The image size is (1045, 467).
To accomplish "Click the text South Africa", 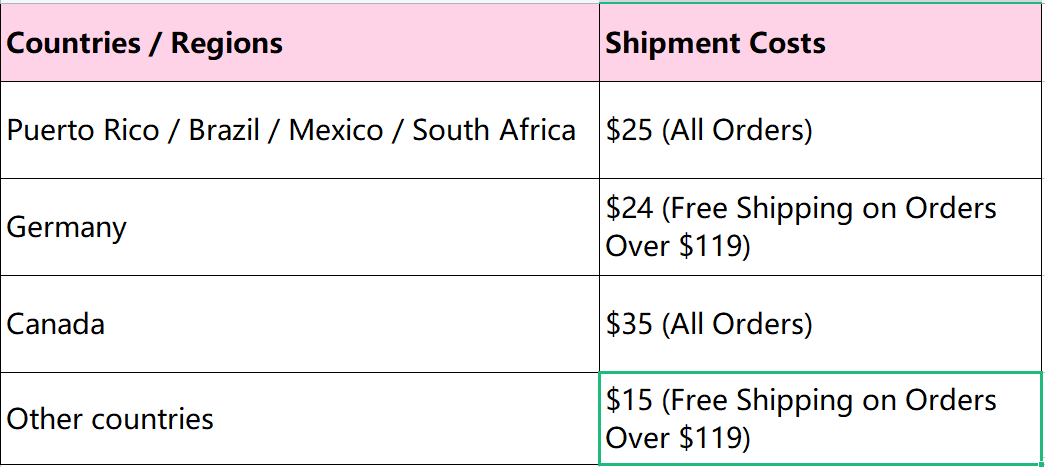I will click(x=494, y=130).
